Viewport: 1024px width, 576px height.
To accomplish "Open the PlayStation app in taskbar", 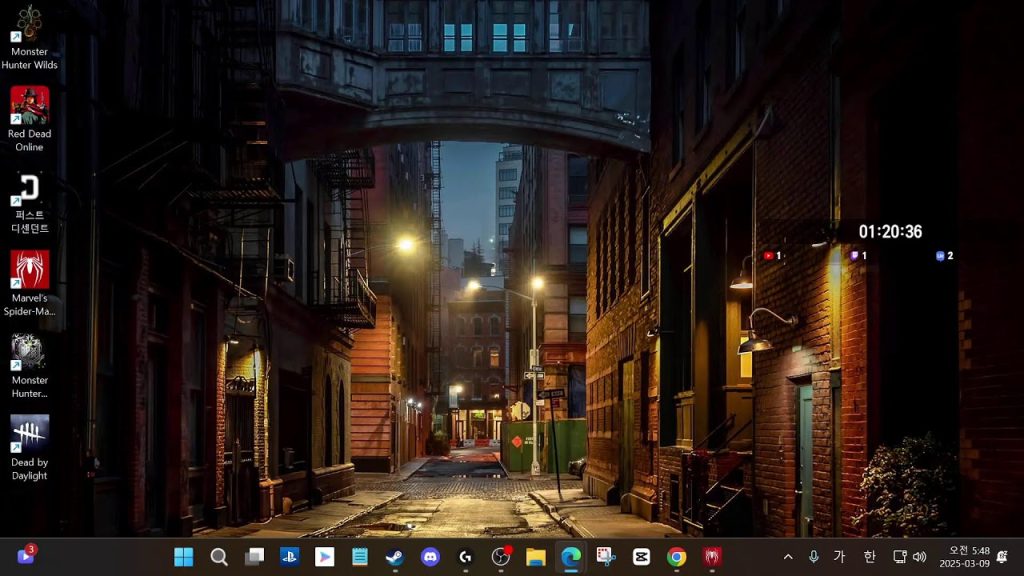I will click(290, 557).
